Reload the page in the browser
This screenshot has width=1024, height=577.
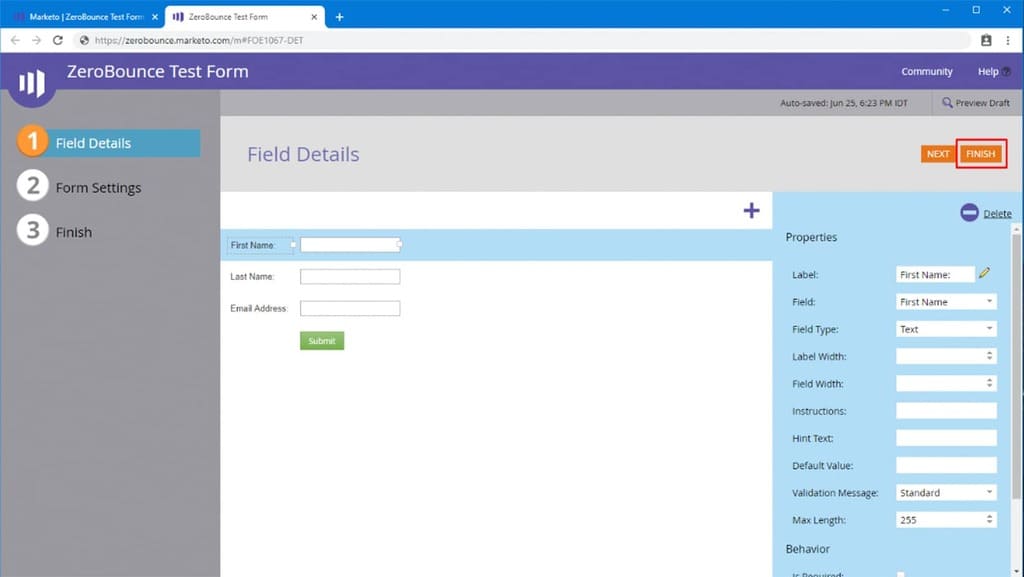click(58, 40)
